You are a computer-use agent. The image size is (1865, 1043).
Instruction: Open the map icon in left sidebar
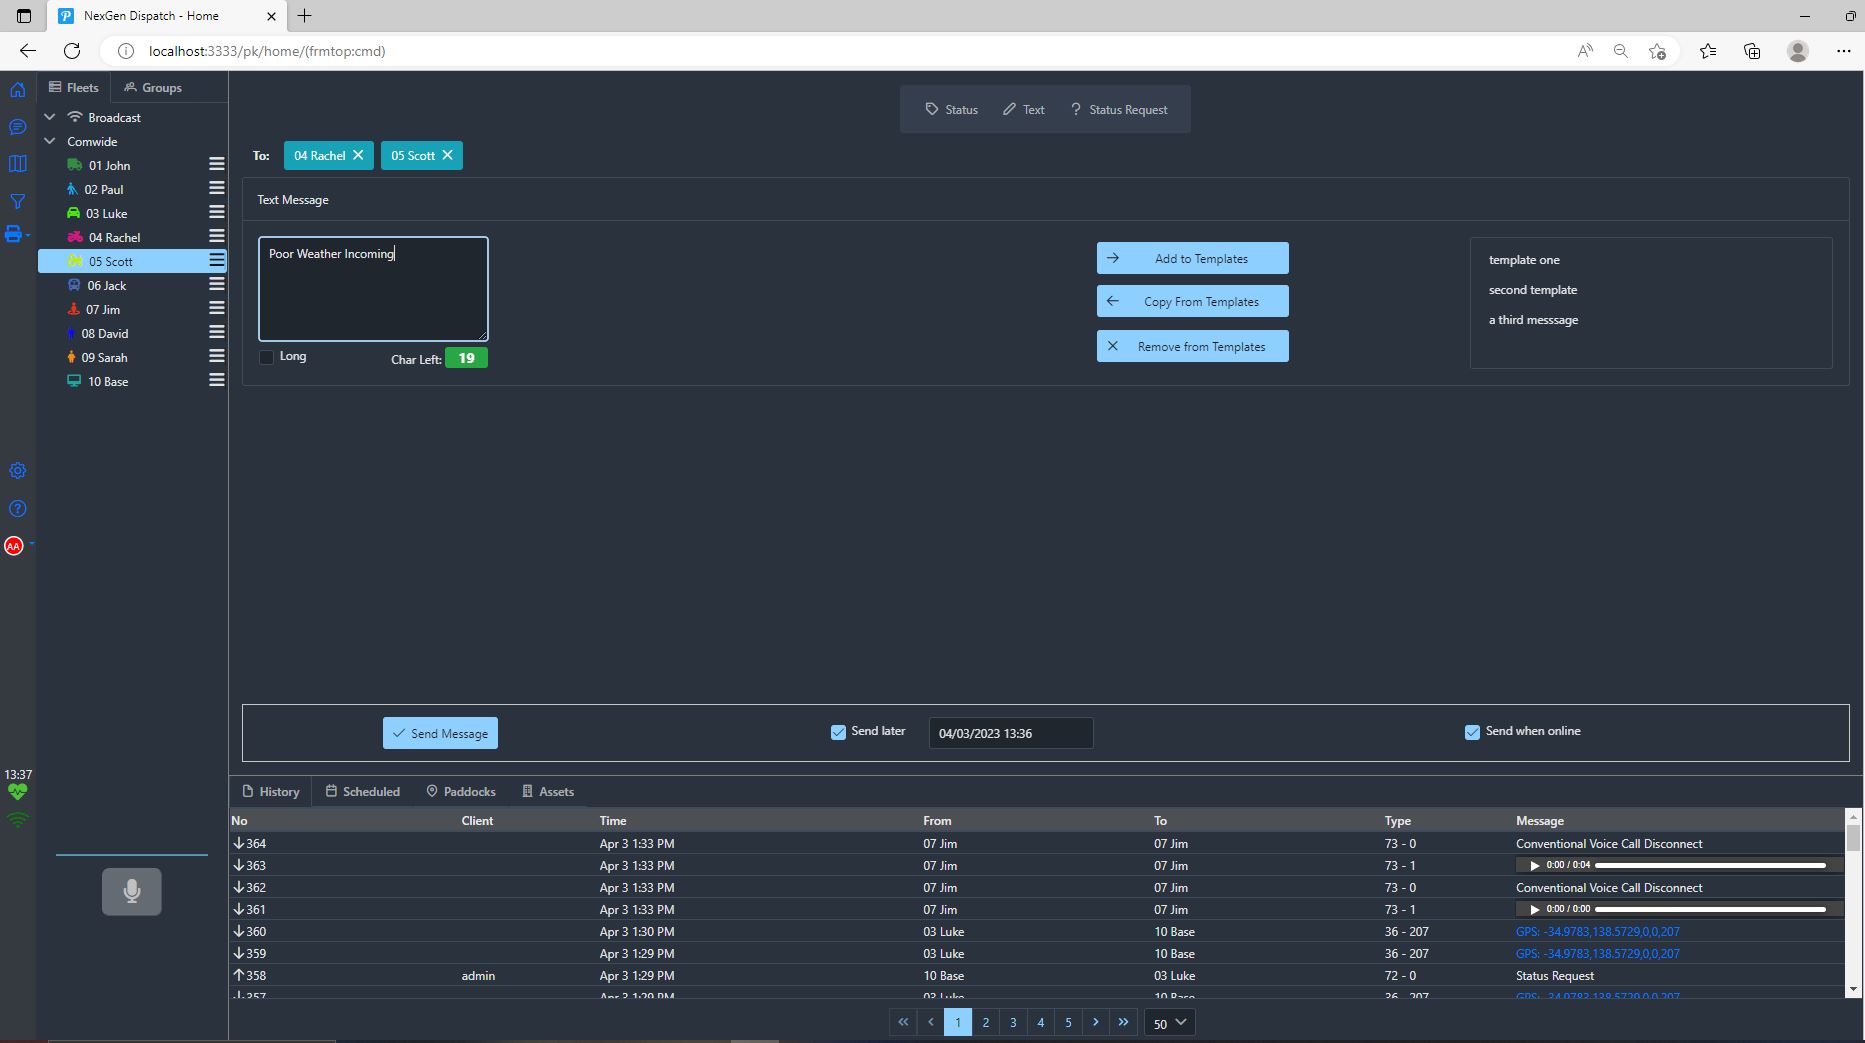(17, 164)
